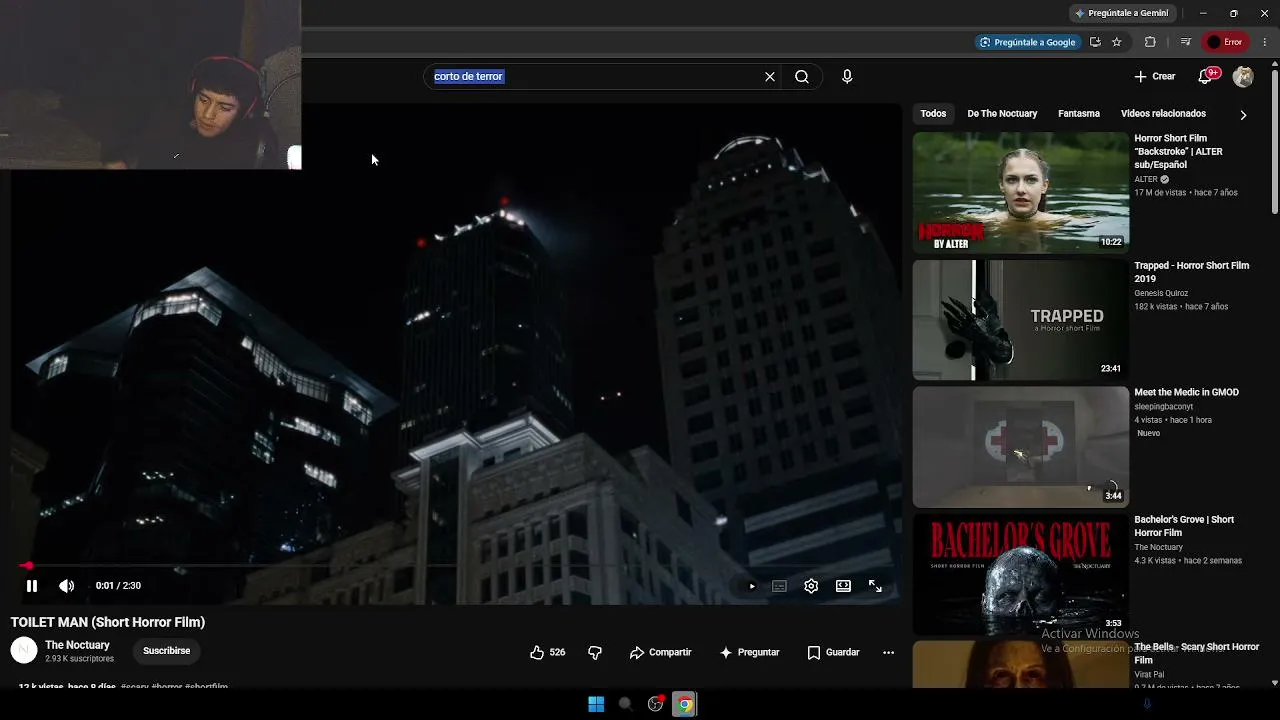Enter fullscreen video mode
This screenshot has width=1280, height=720.
pyautogui.click(x=875, y=586)
